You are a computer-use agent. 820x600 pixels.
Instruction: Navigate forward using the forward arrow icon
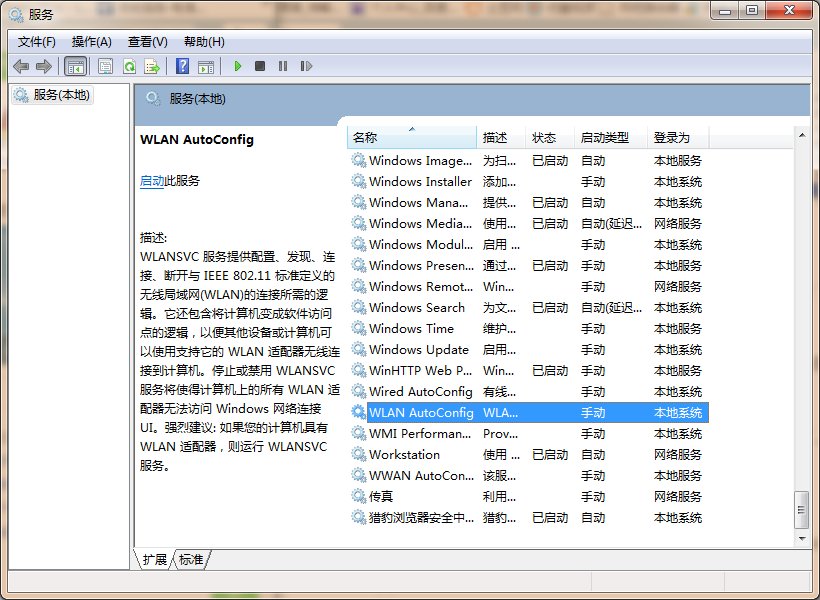point(45,66)
